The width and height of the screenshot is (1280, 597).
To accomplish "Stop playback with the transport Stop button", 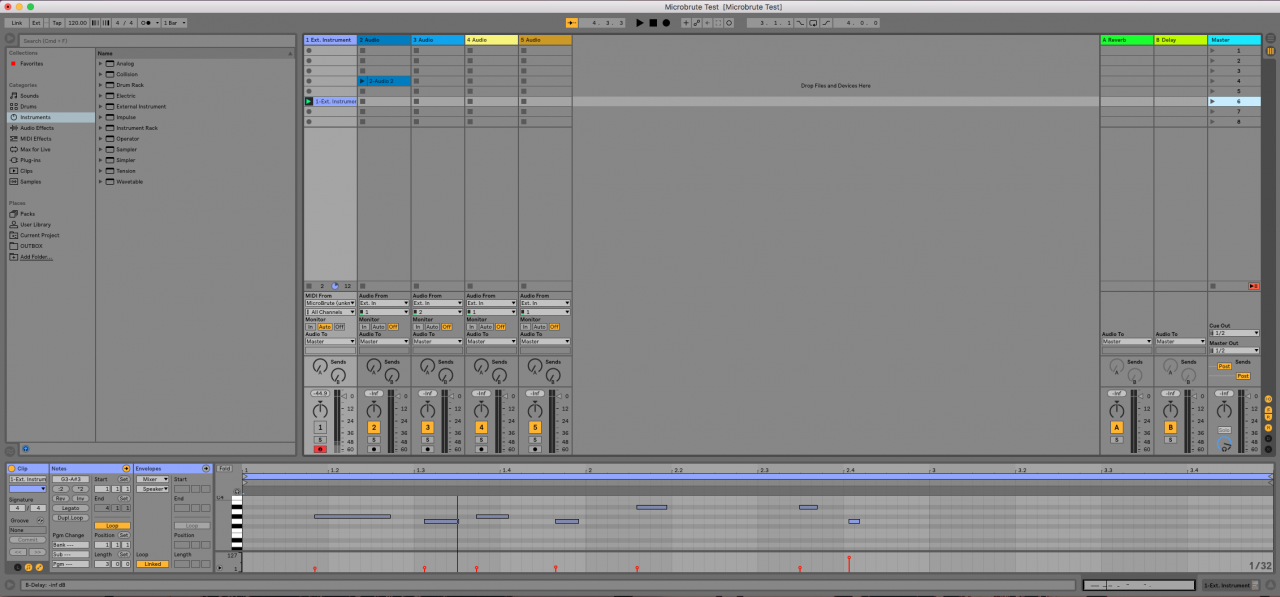I will [x=653, y=22].
